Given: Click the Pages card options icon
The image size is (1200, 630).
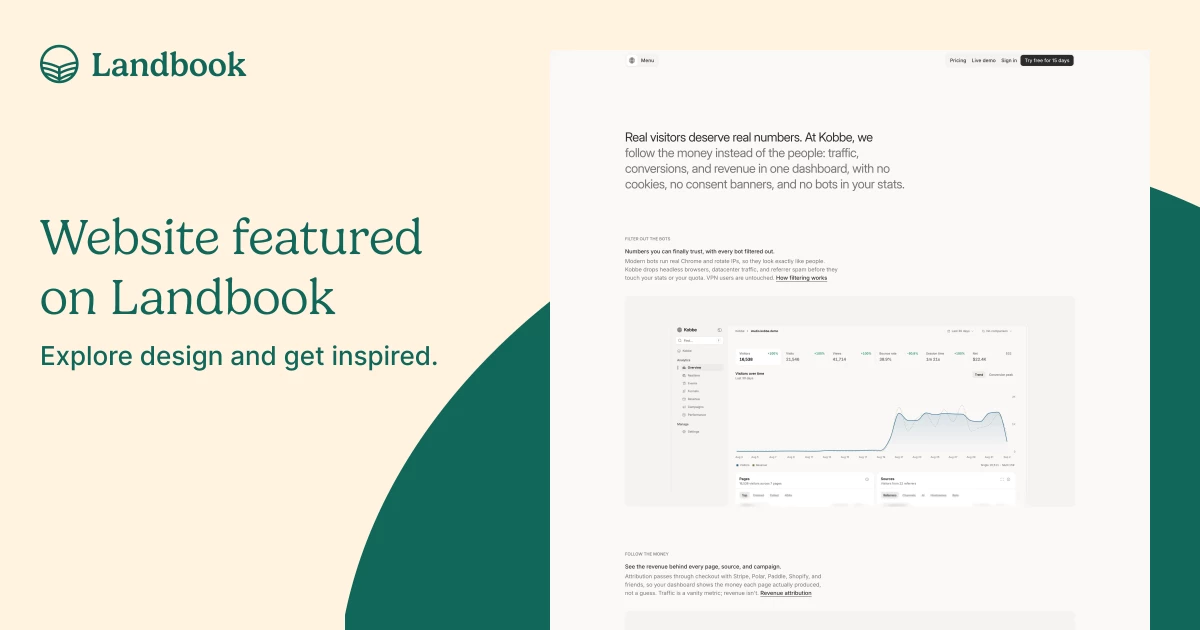Looking at the screenshot, I should pos(867,479).
